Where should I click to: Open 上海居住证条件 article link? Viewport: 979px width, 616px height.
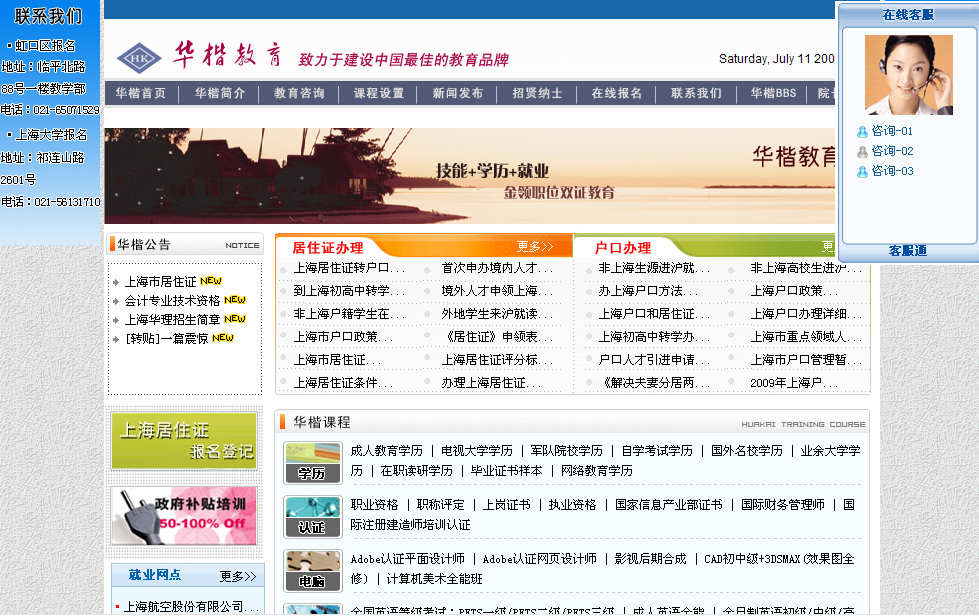(x=343, y=383)
